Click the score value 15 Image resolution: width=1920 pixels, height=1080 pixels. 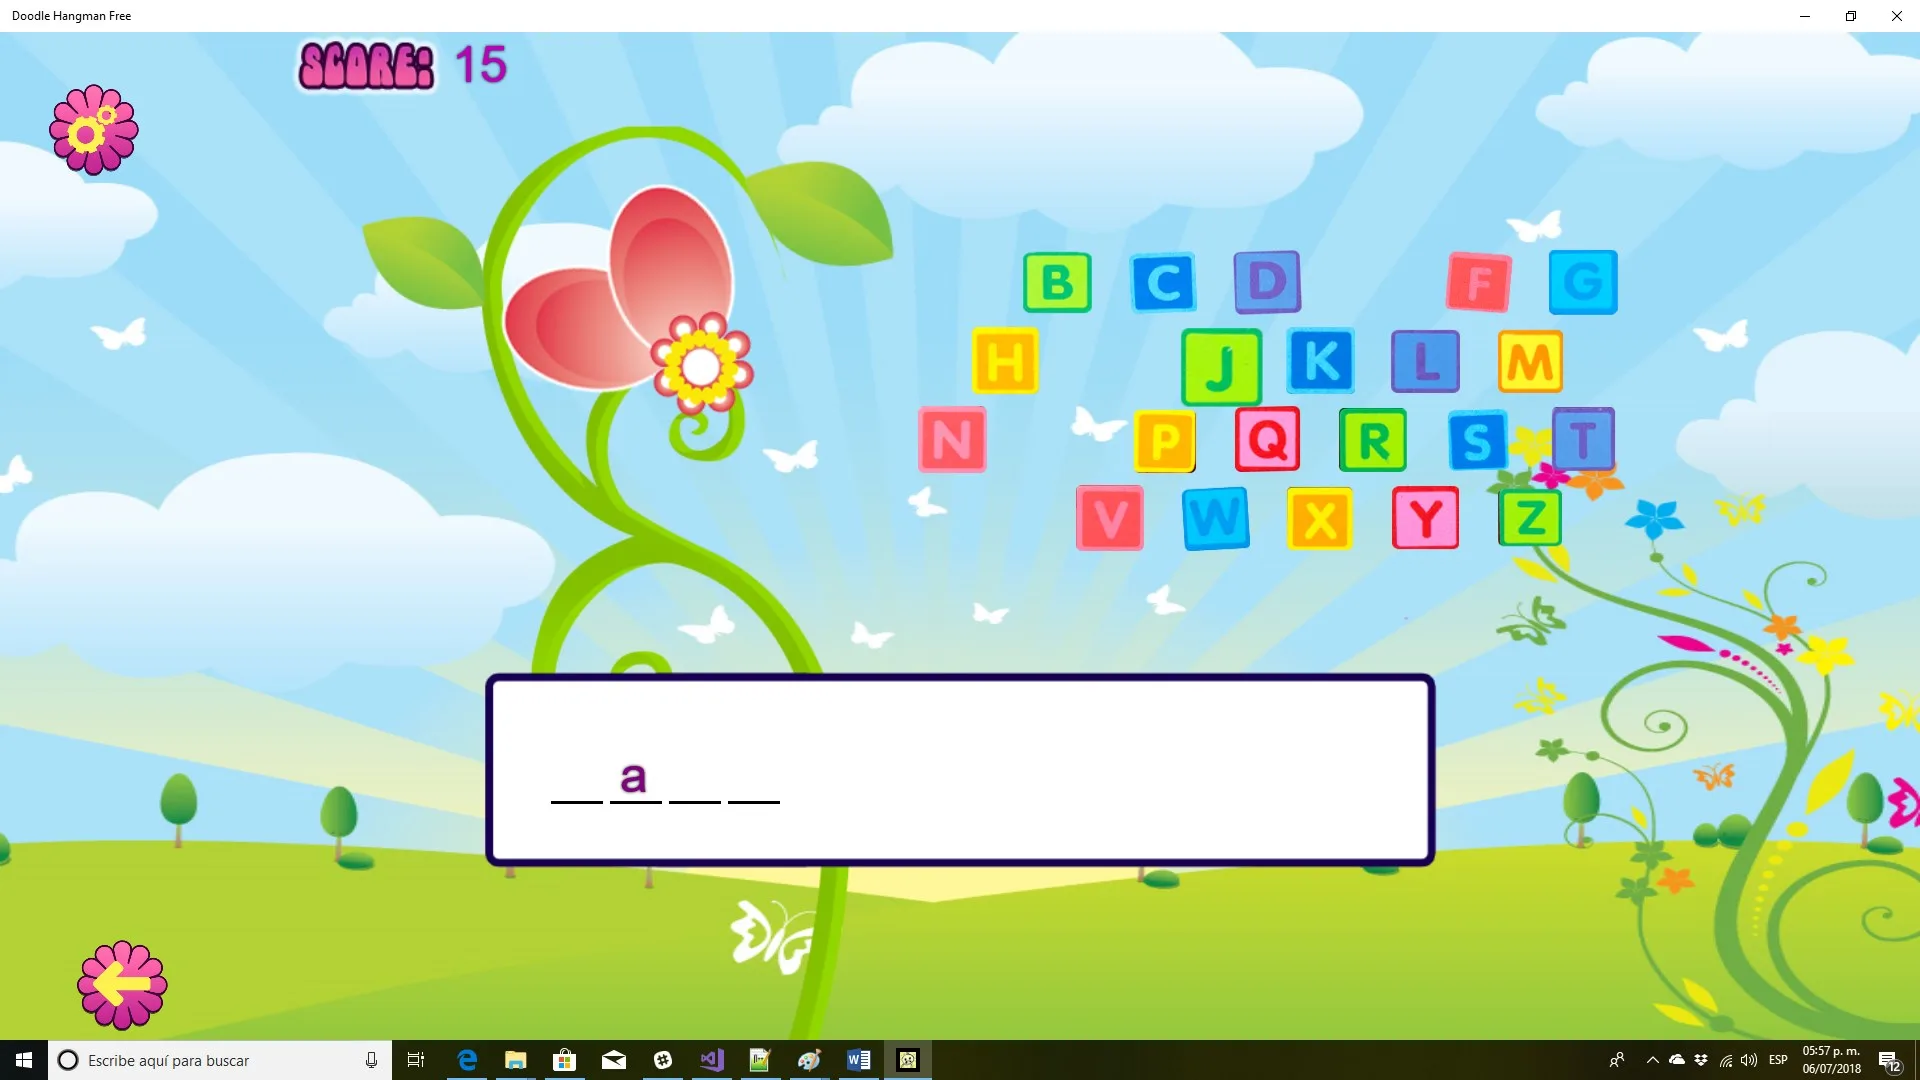tap(481, 65)
